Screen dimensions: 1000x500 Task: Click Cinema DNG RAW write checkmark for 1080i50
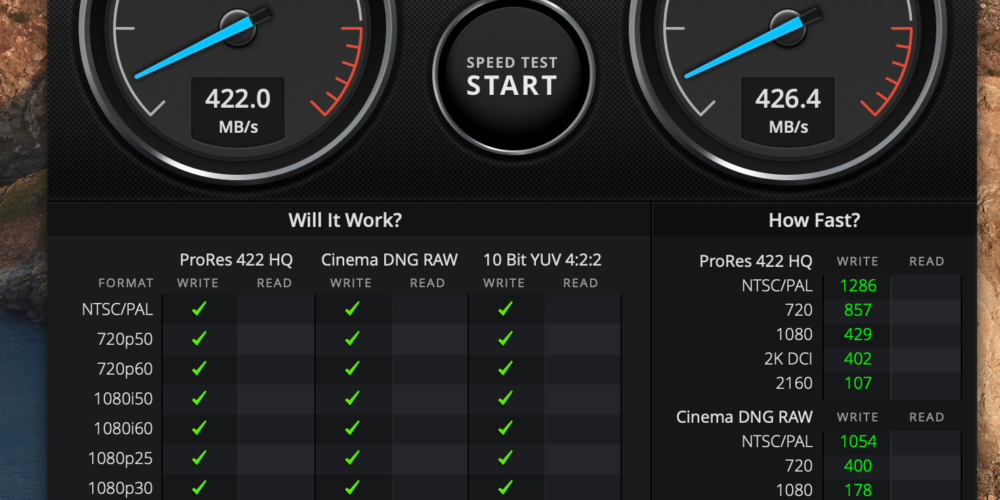(352, 399)
